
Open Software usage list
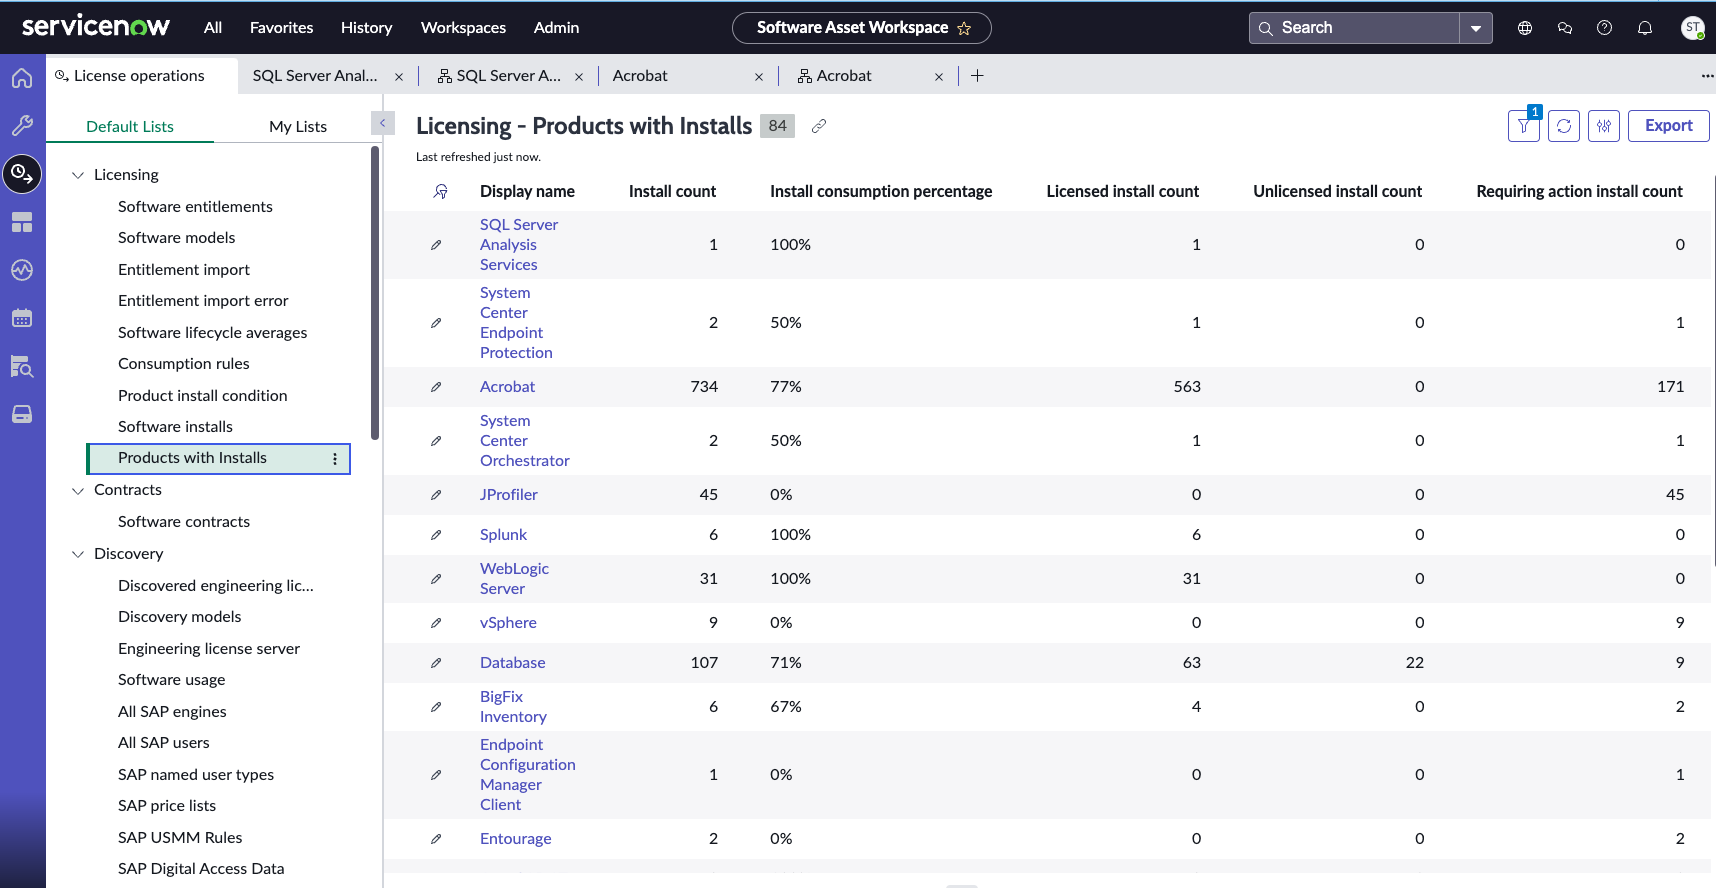[x=171, y=680]
